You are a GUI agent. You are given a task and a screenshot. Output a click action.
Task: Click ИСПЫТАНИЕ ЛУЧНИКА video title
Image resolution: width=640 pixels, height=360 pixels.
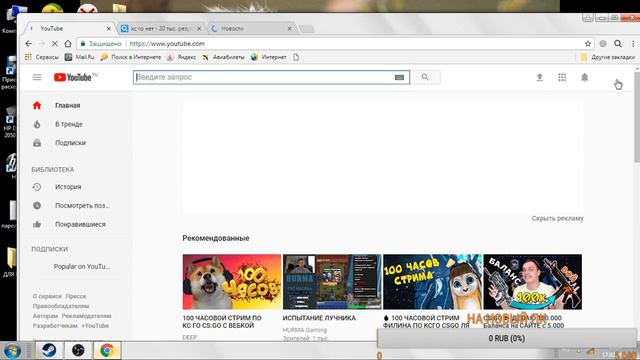click(x=319, y=318)
